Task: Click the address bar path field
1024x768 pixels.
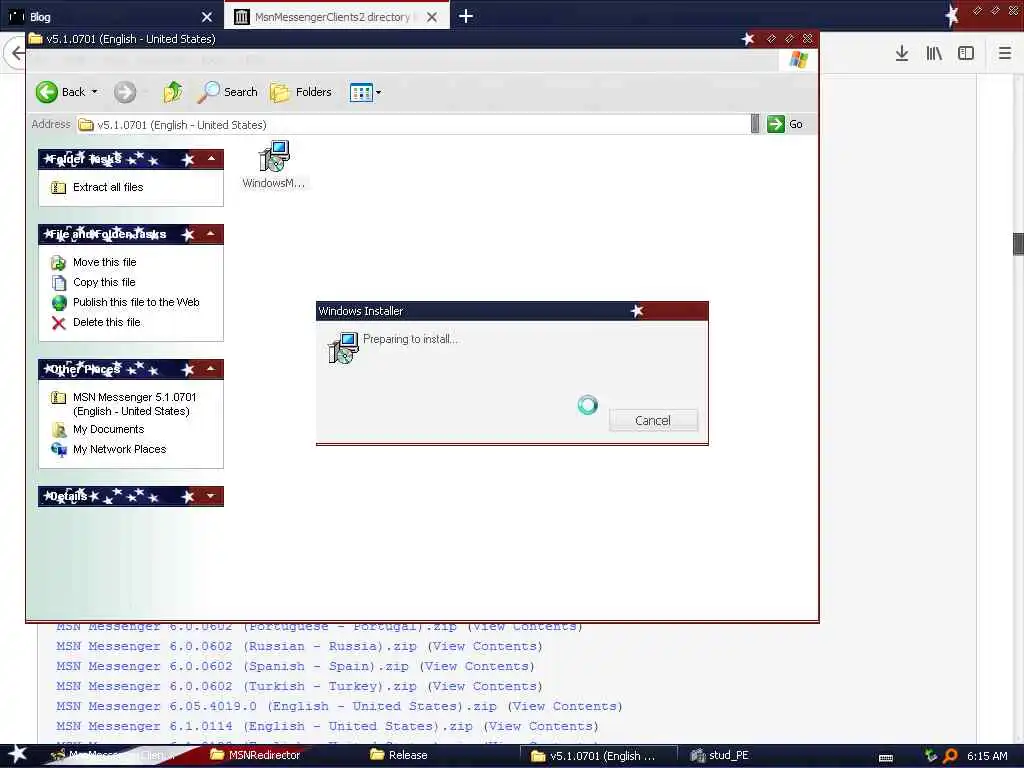Action: pos(413,125)
